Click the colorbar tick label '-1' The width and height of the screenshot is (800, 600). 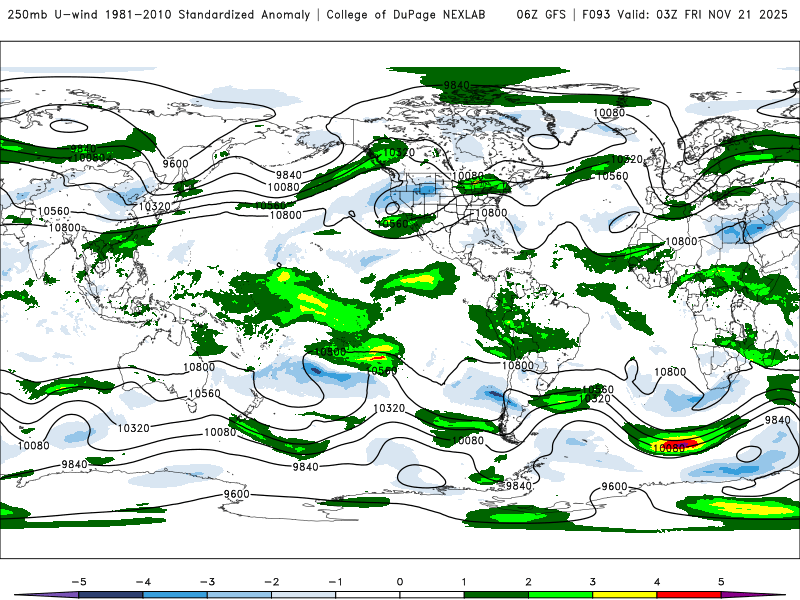tap(335, 582)
